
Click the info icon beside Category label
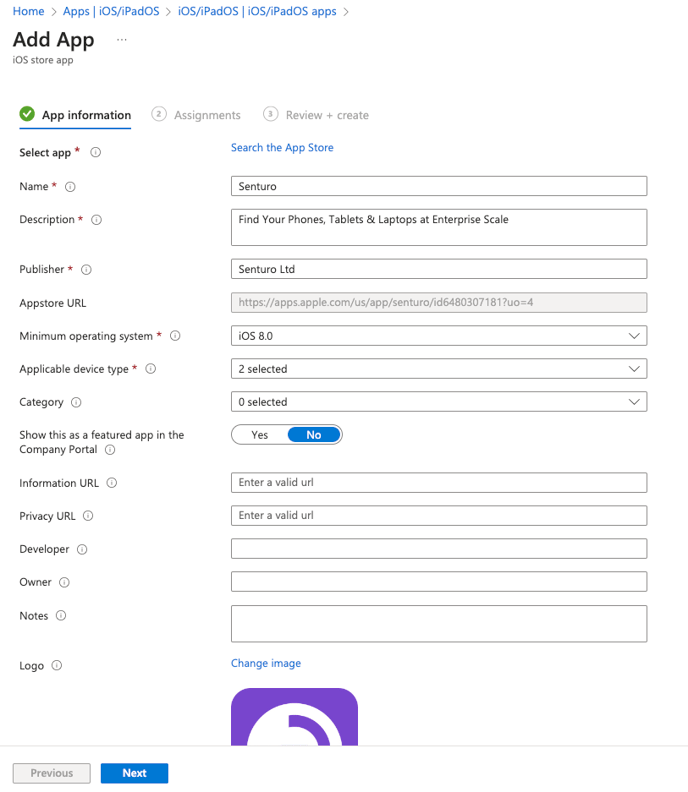point(76,403)
